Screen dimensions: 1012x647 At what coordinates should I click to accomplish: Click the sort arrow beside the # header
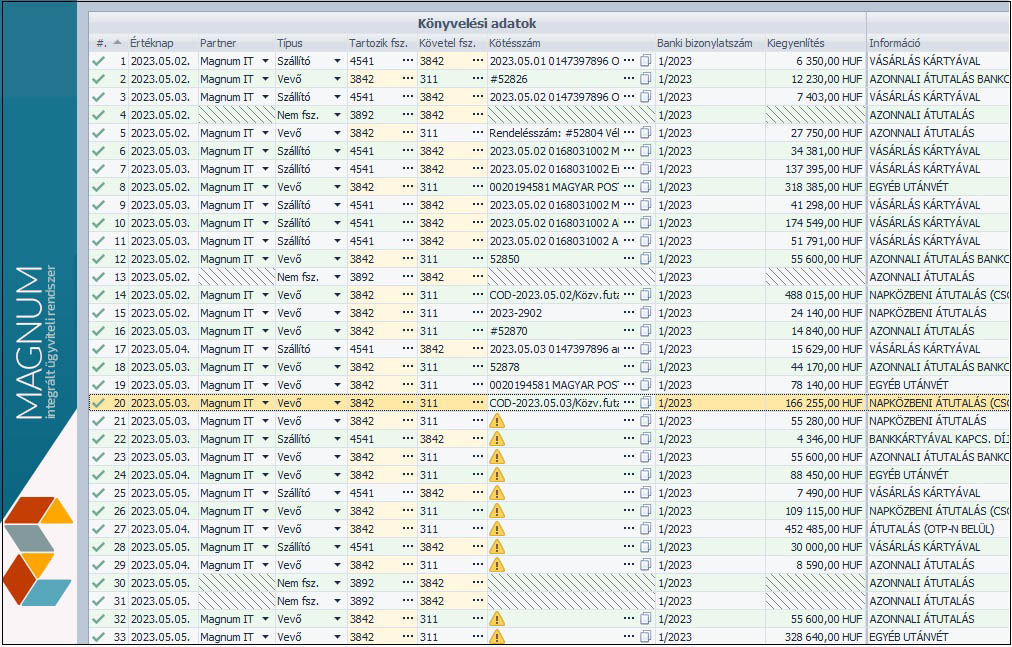[x=117, y=43]
